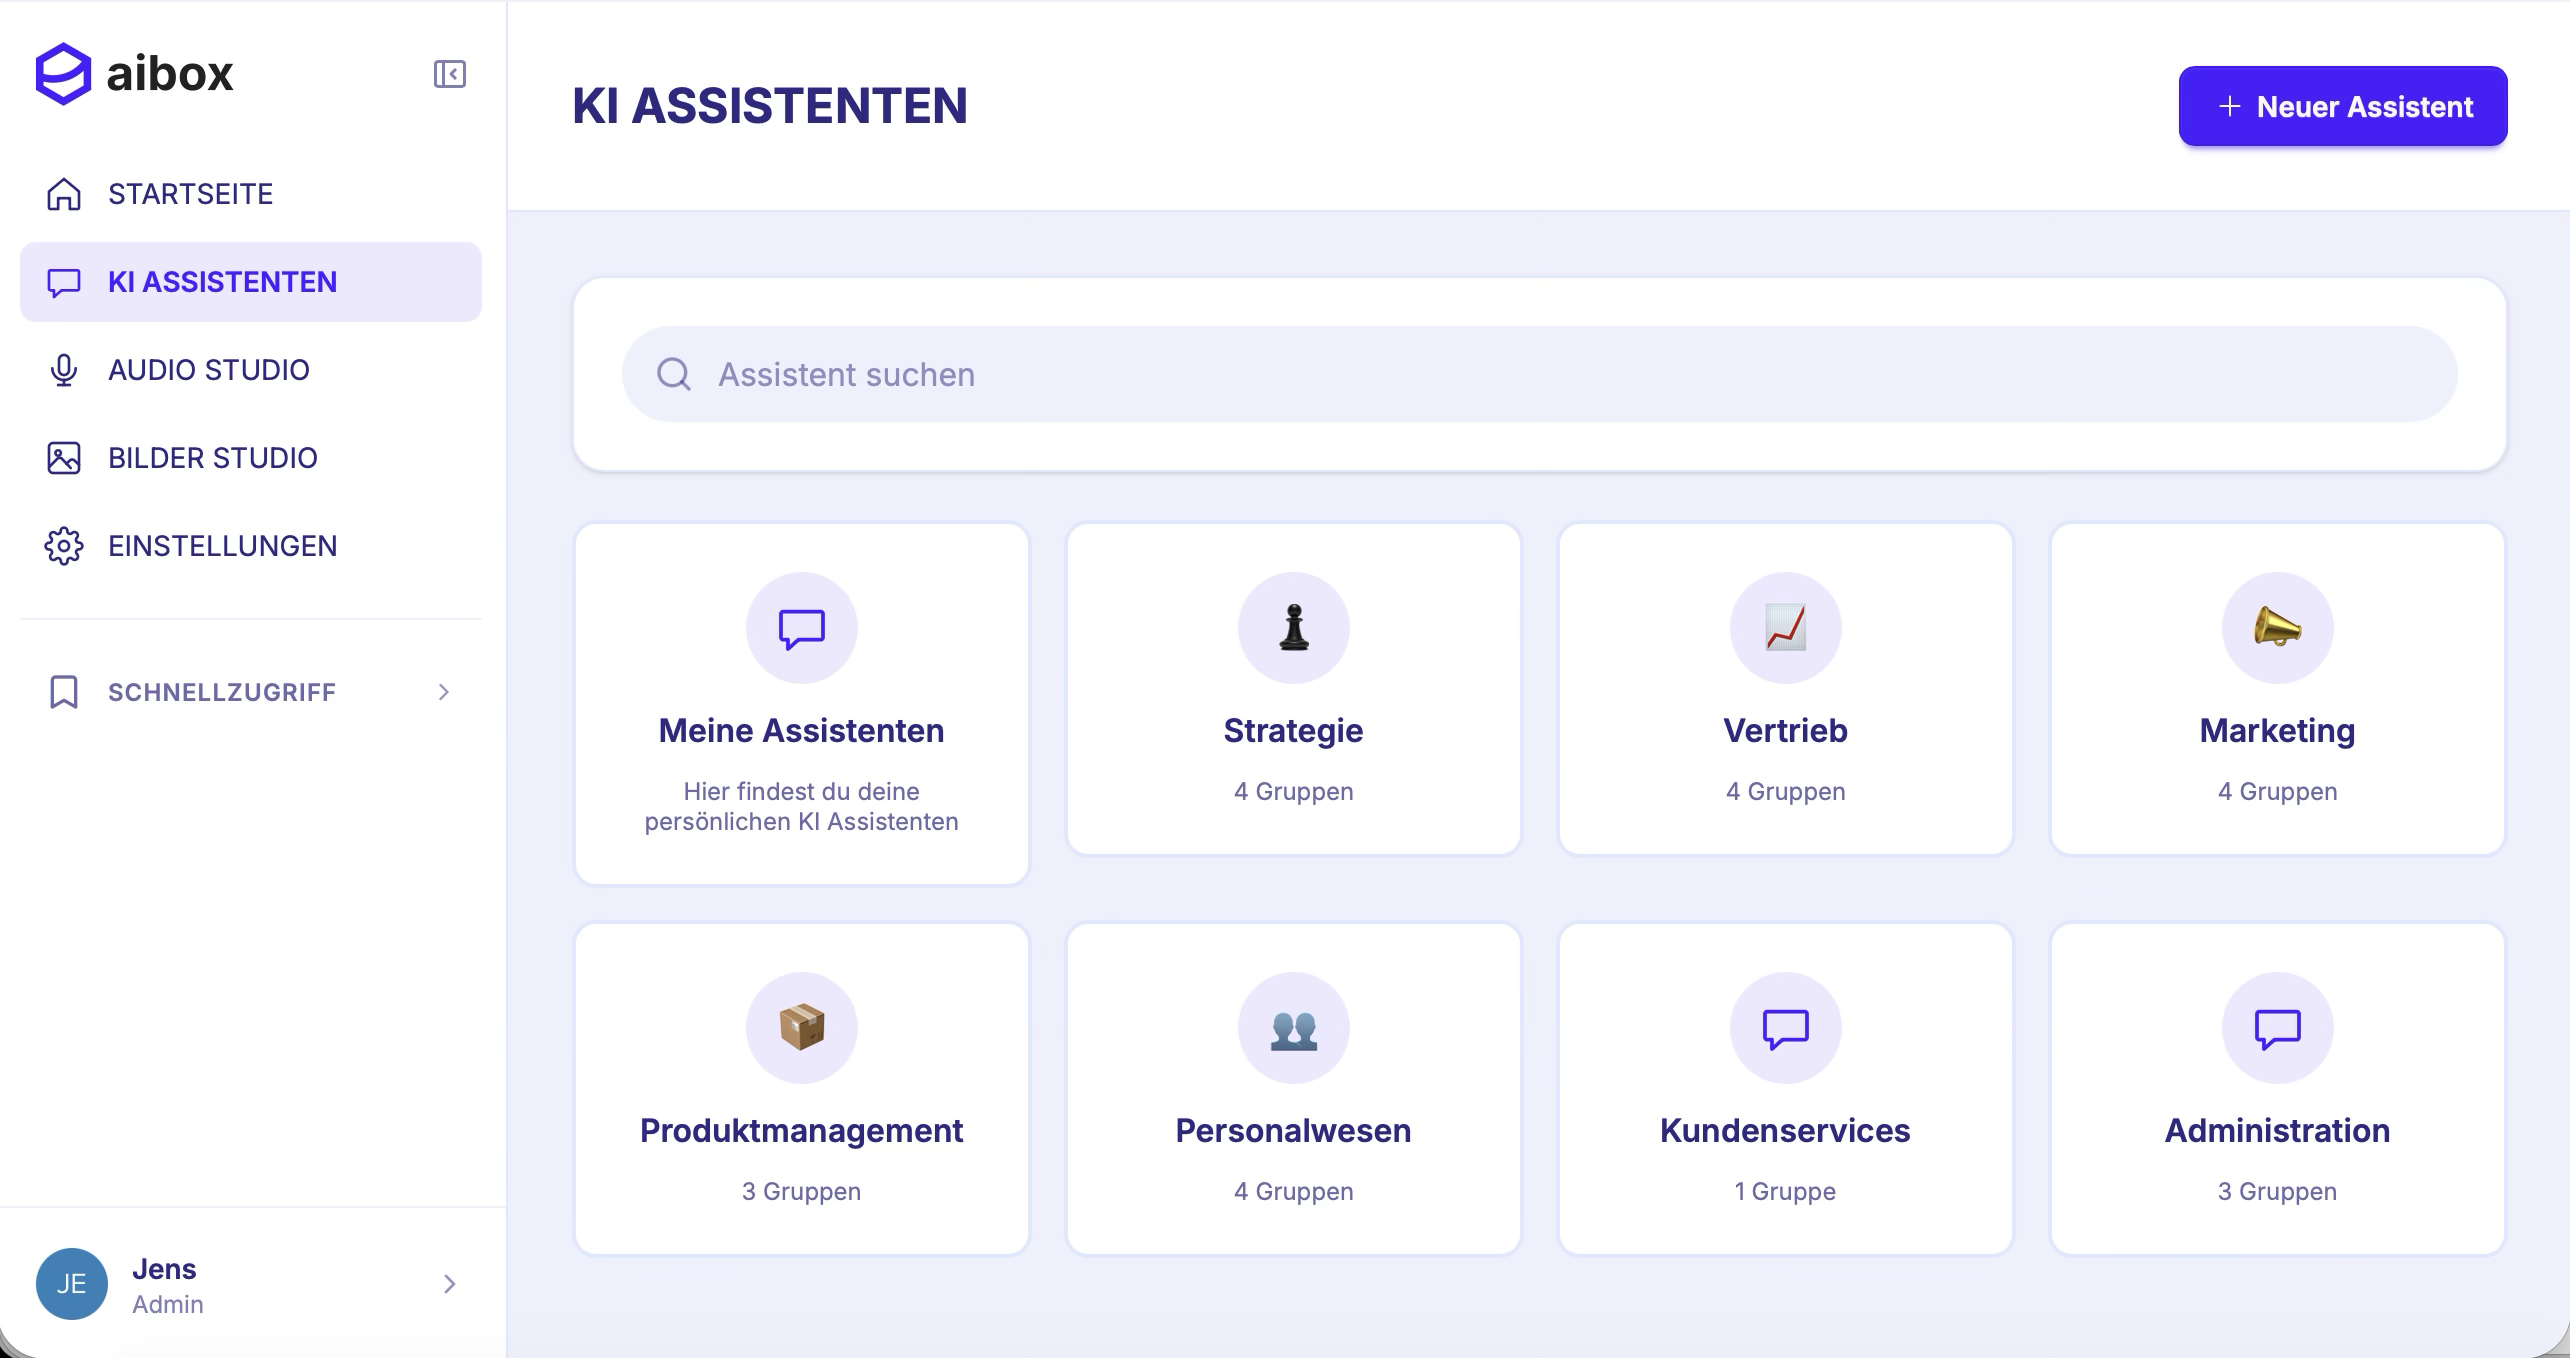Click the '1 Gruppe' label
Image resolution: width=2570 pixels, height=1358 pixels.
point(1786,1191)
